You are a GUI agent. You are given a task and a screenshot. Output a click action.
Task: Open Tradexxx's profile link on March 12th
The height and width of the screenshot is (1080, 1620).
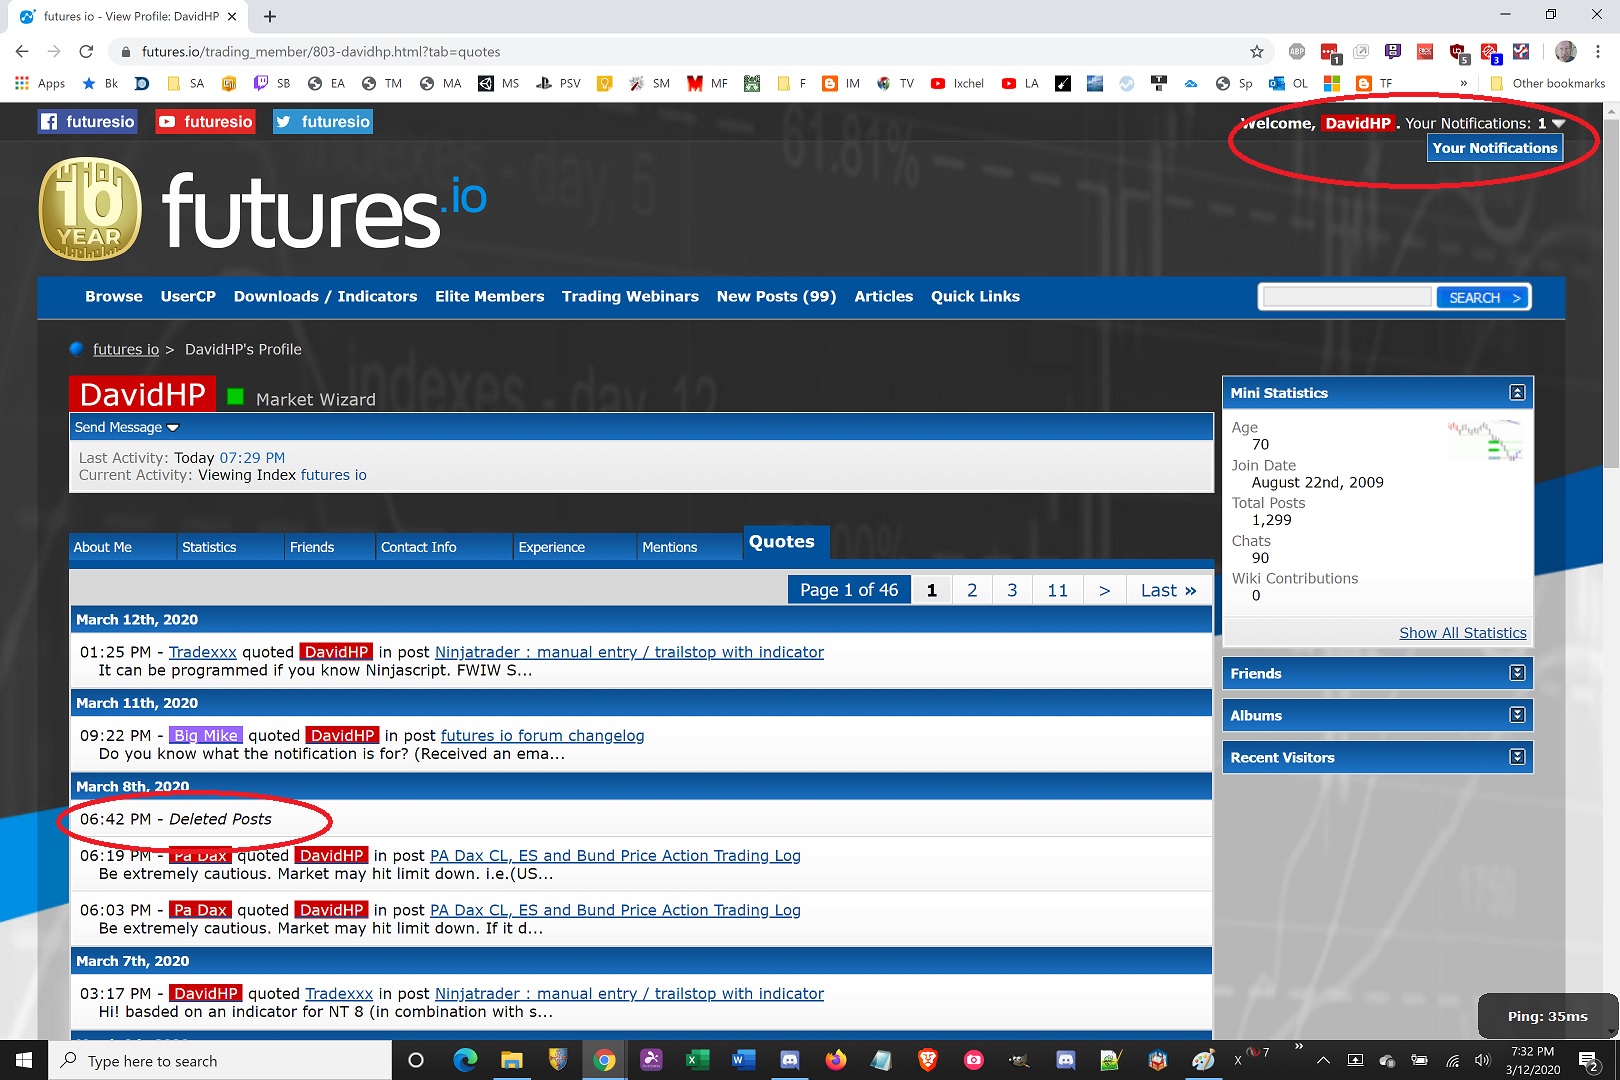[x=203, y=652]
